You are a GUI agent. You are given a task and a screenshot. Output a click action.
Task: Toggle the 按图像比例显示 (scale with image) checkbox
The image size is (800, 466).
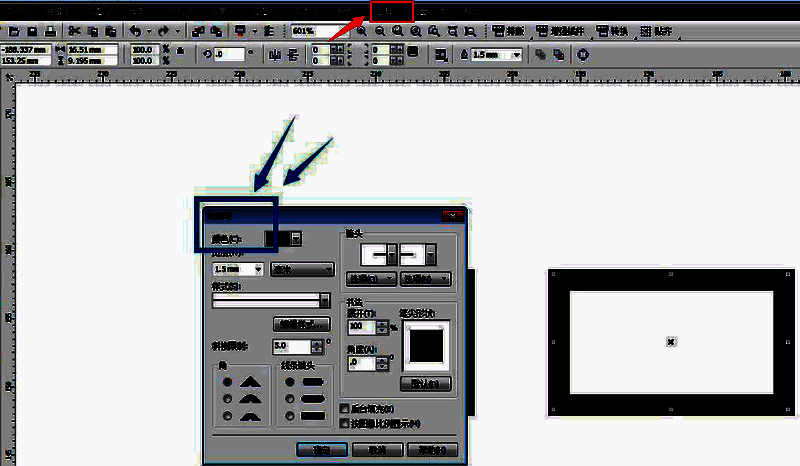[345, 423]
